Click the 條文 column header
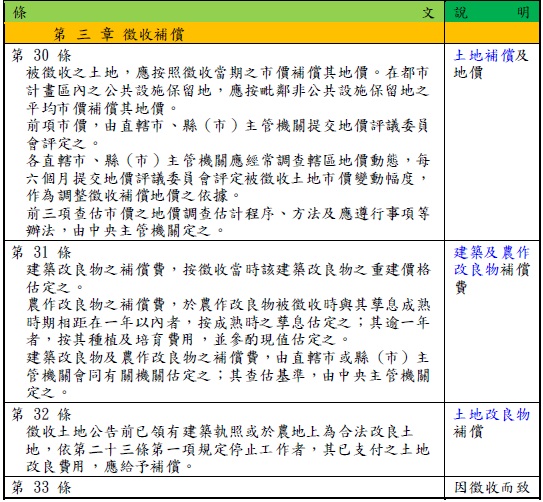The width and height of the screenshot is (543, 502). [224, 13]
